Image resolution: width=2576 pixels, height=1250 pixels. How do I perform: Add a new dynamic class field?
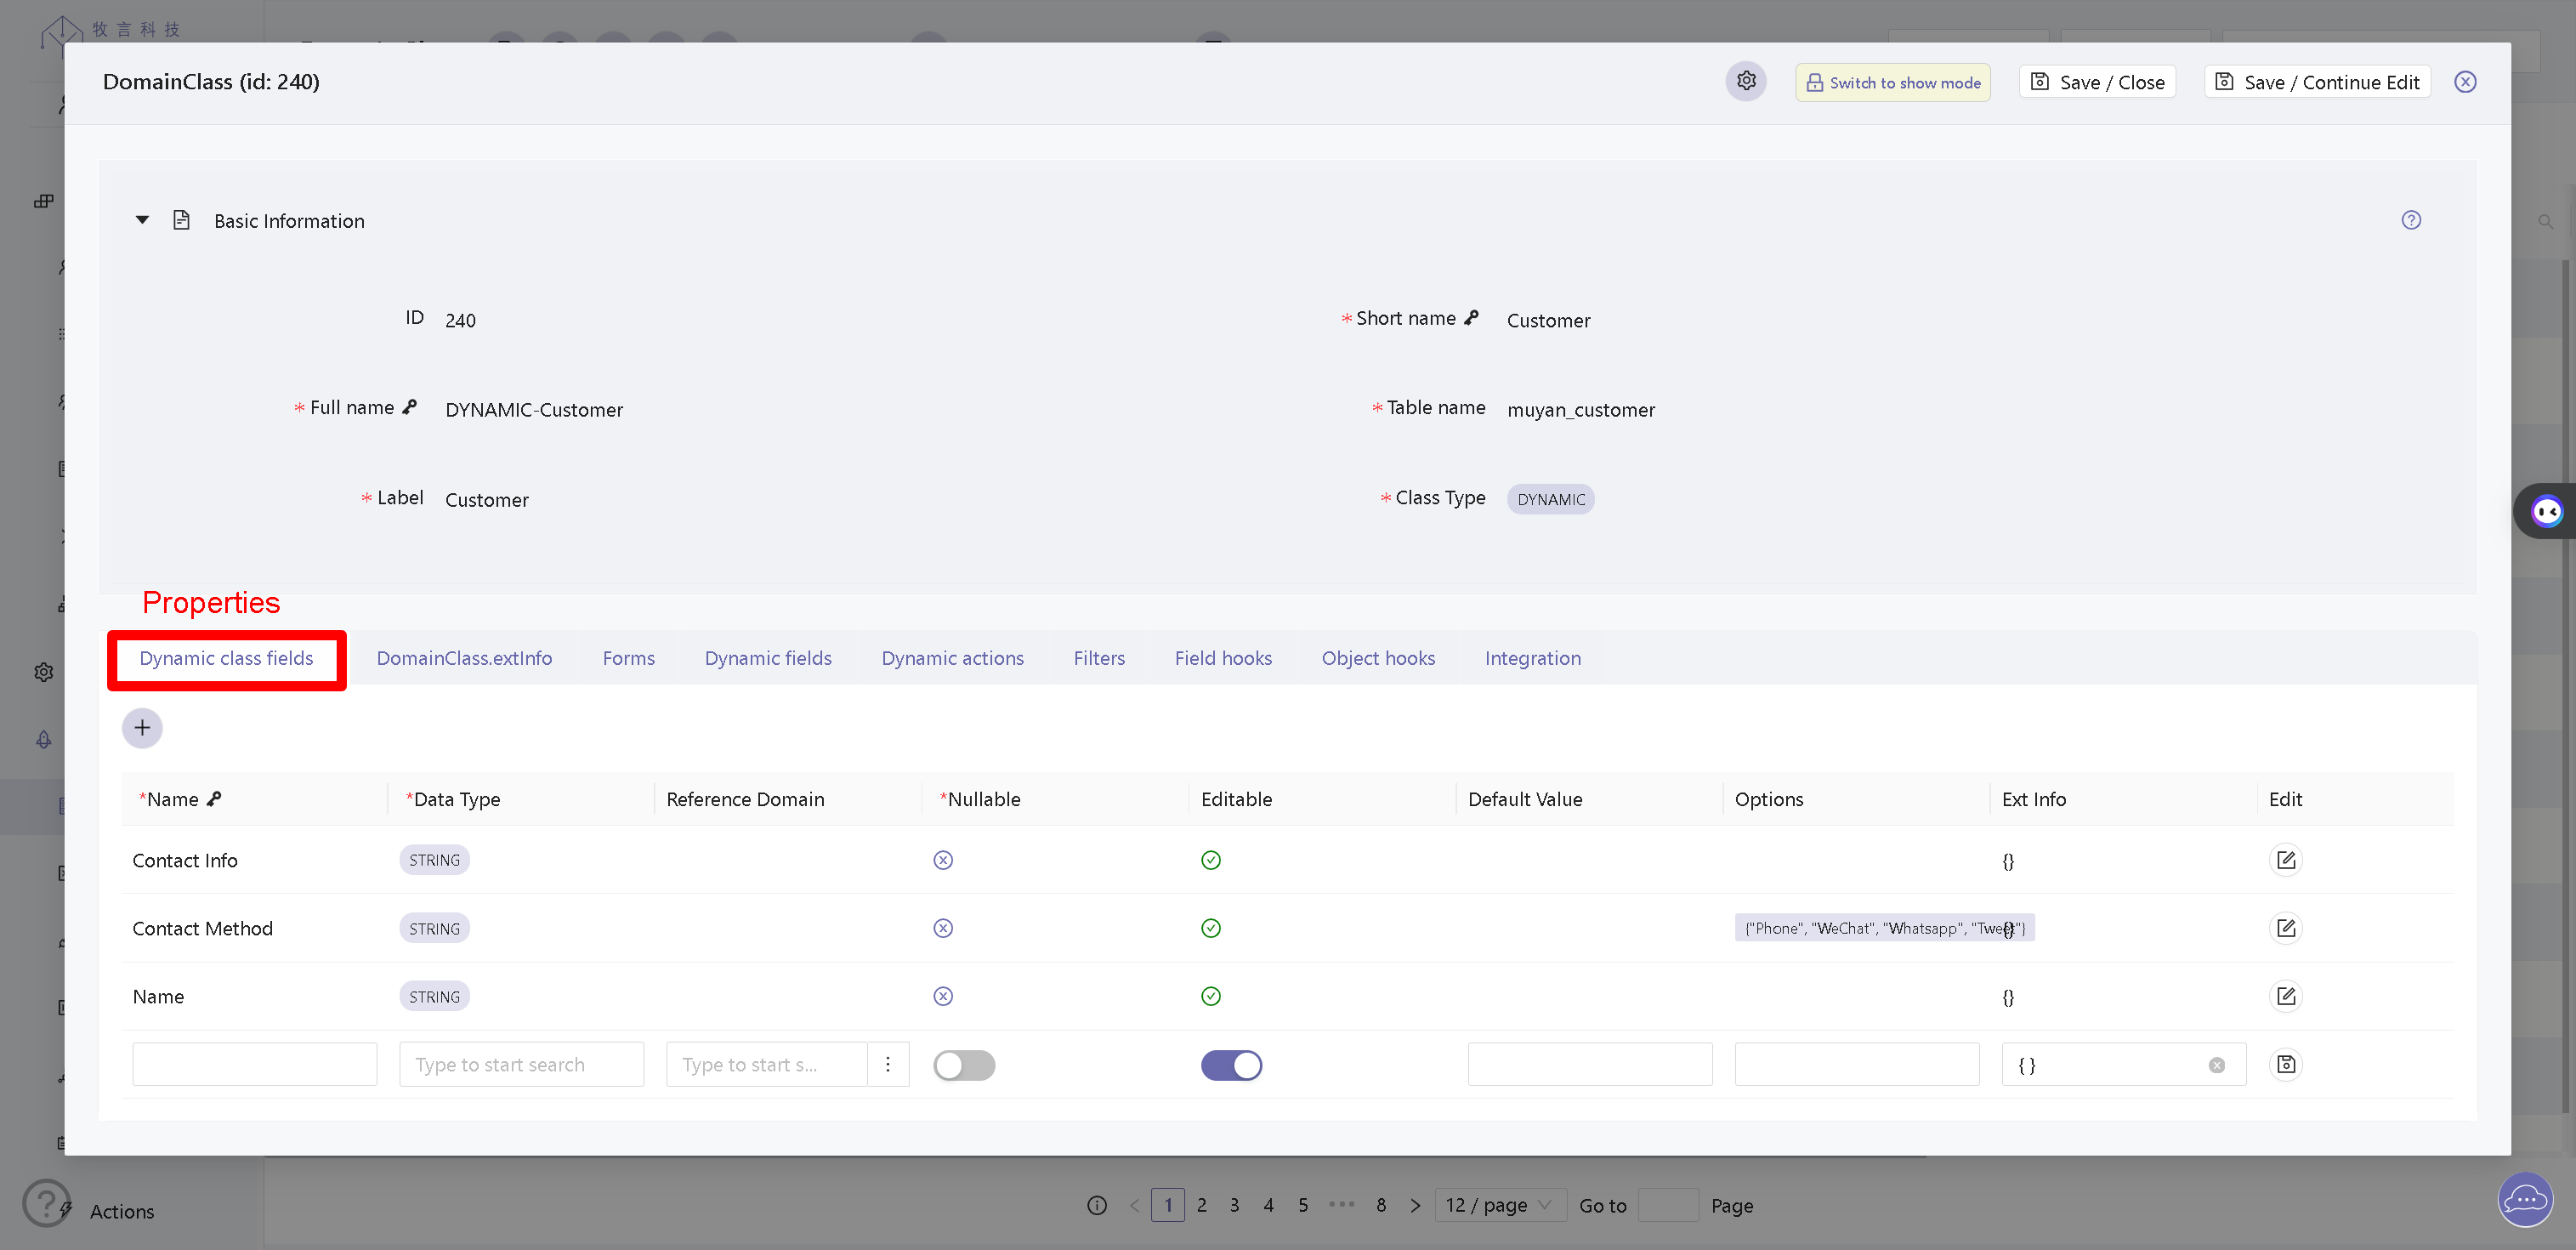coord(142,727)
